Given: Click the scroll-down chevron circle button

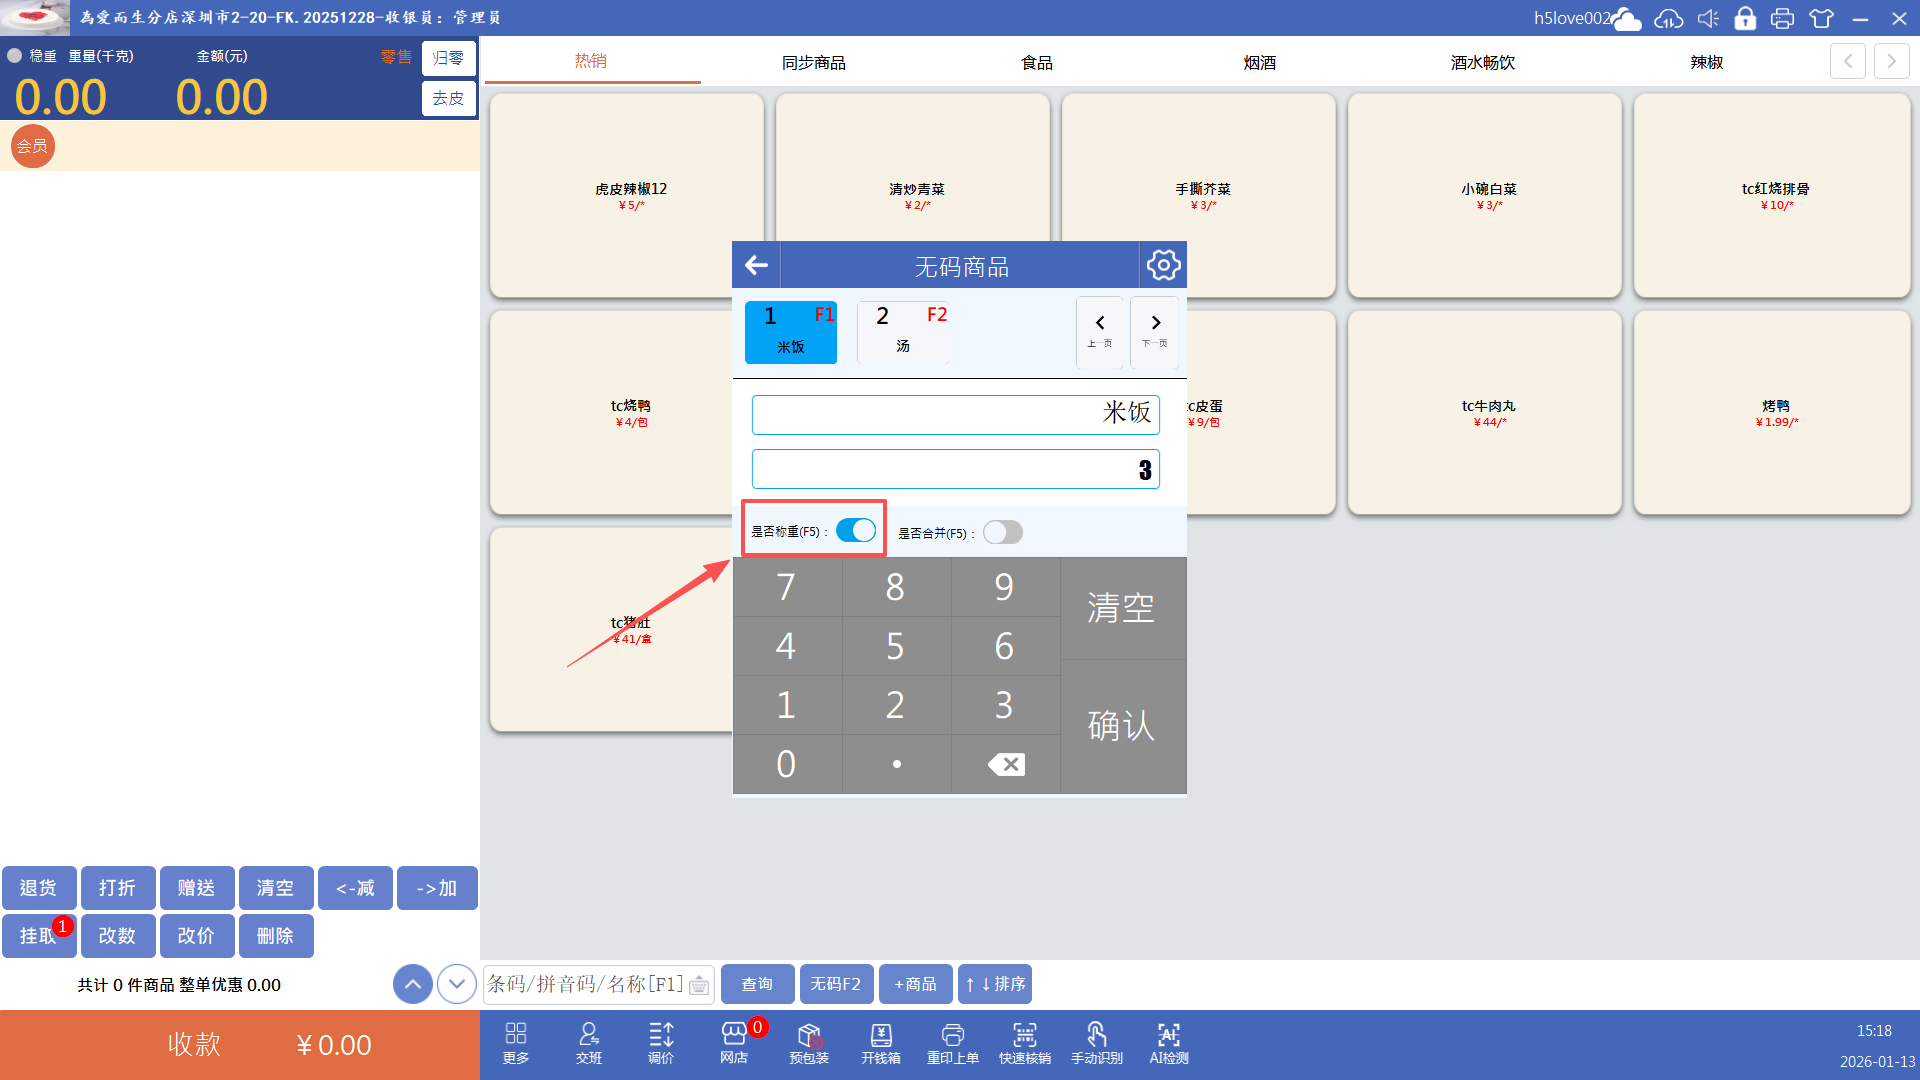Looking at the screenshot, I should tap(457, 984).
